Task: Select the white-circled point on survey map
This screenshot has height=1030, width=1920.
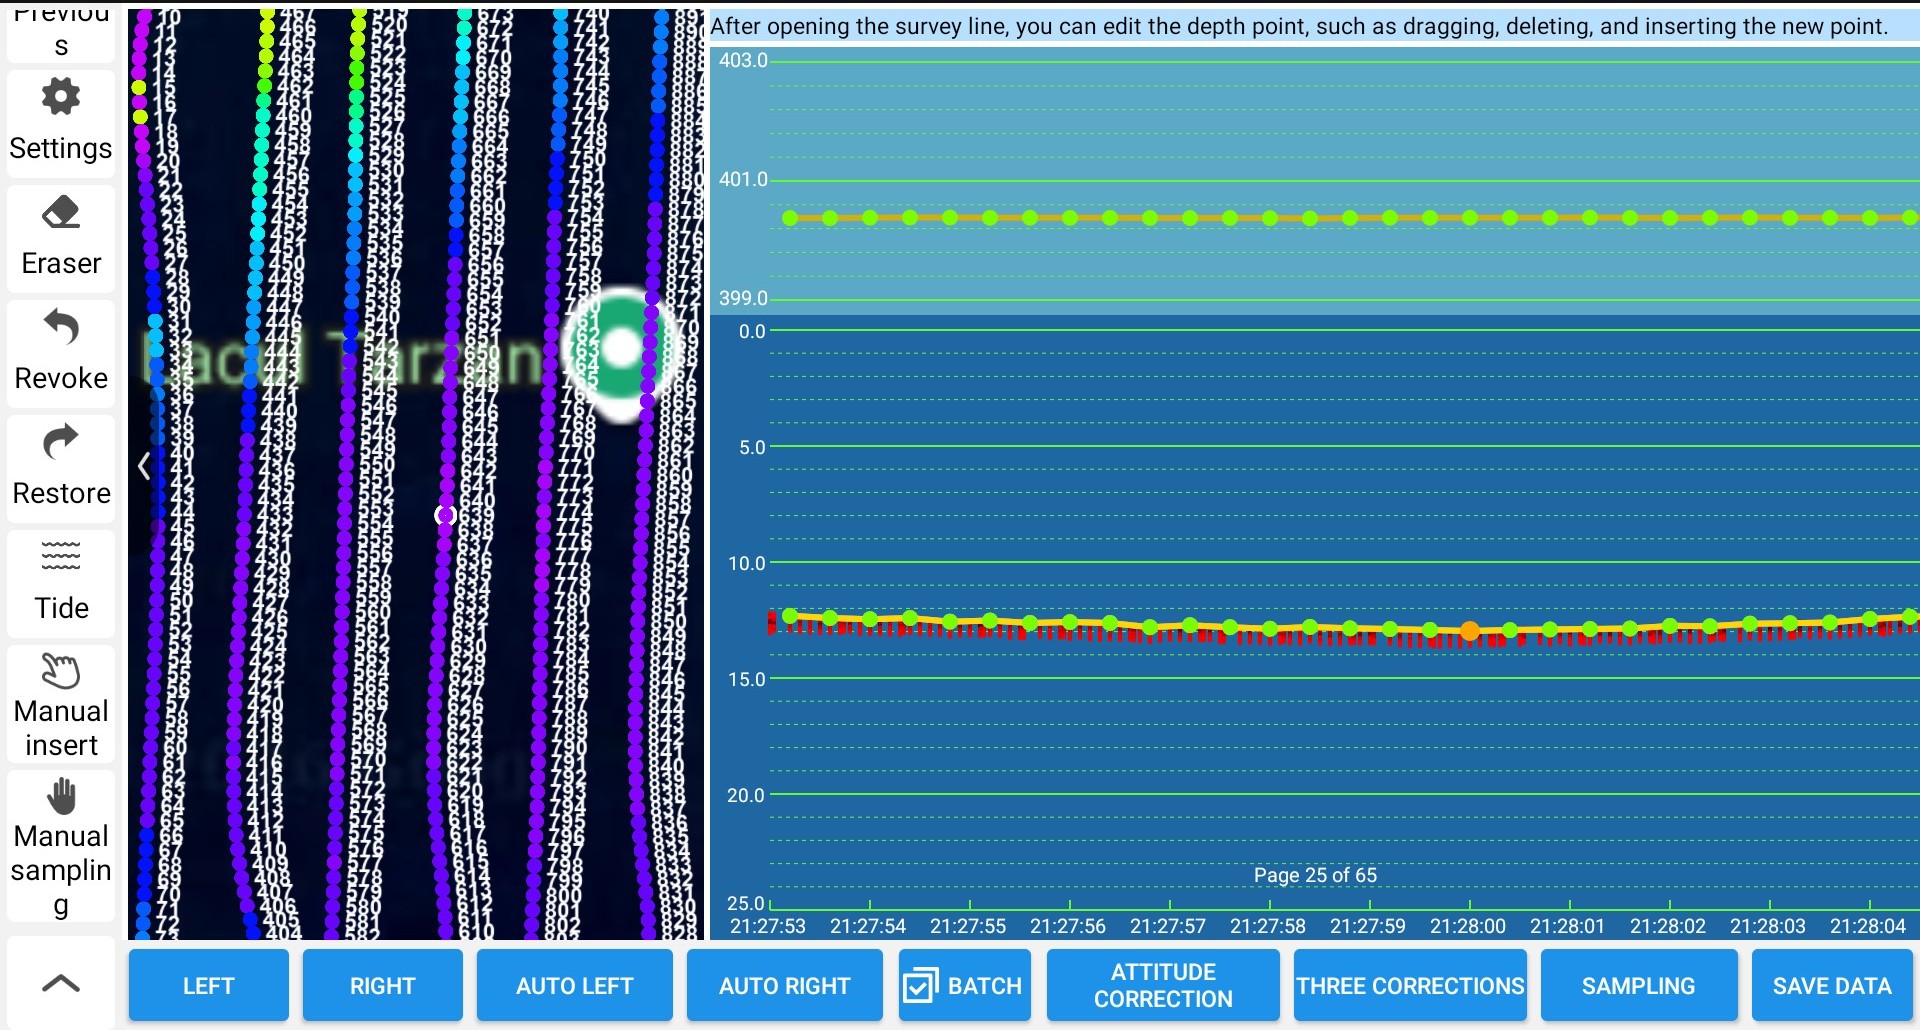Action: click(x=446, y=515)
